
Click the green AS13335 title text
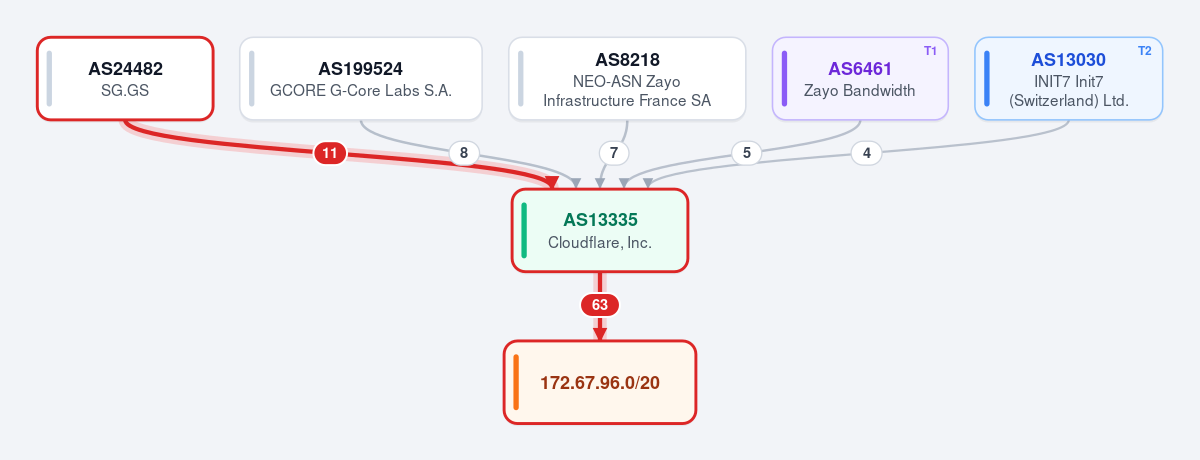click(x=600, y=220)
